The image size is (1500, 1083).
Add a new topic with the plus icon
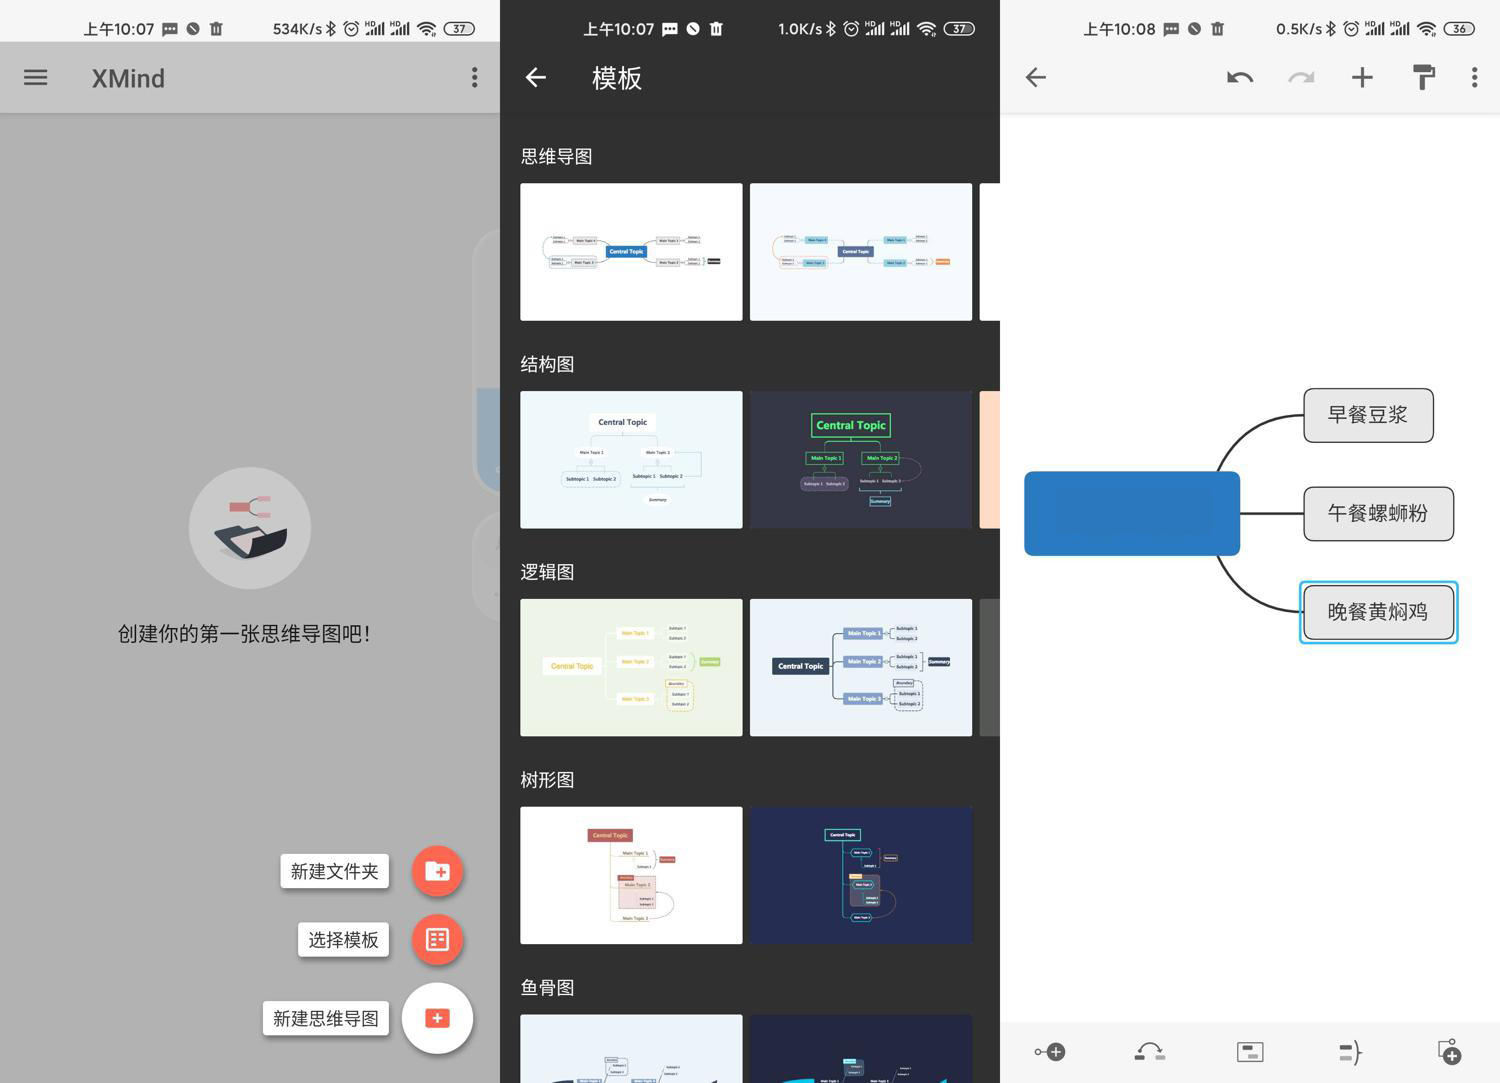pos(1361,77)
